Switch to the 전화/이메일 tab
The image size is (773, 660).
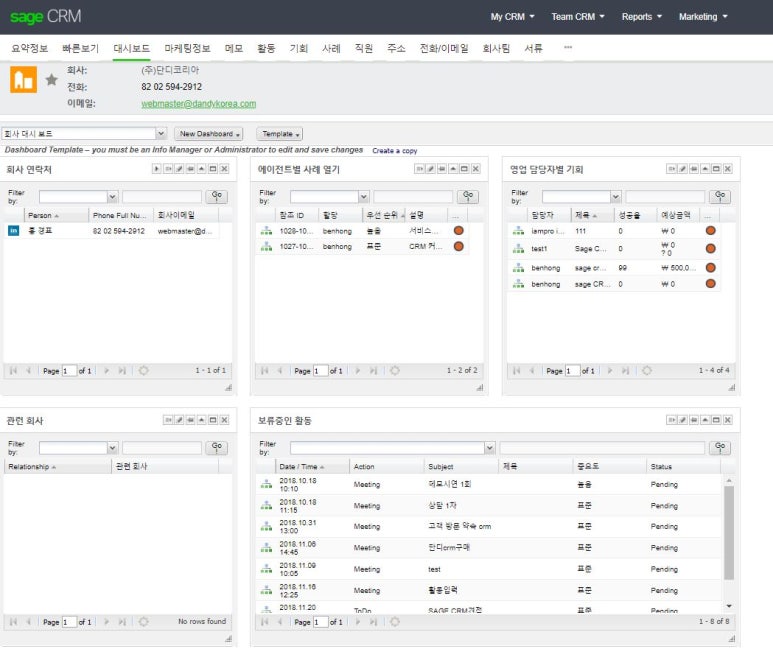click(444, 48)
